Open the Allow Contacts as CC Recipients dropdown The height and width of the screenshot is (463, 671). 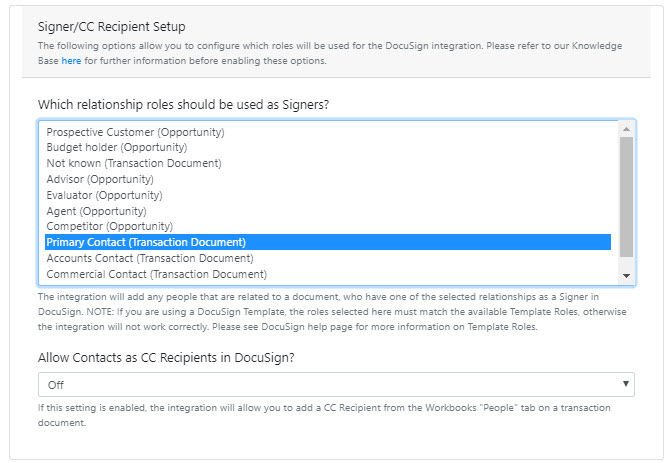coord(336,385)
